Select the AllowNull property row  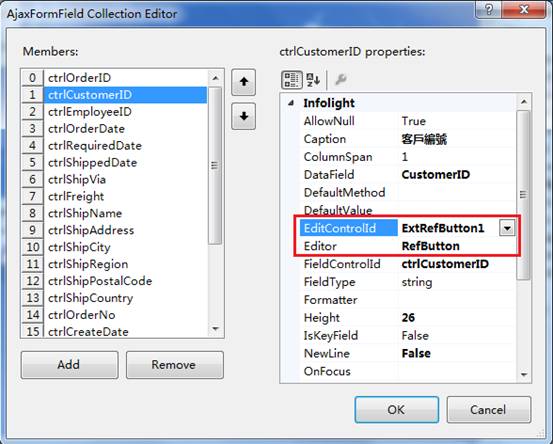(x=408, y=121)
